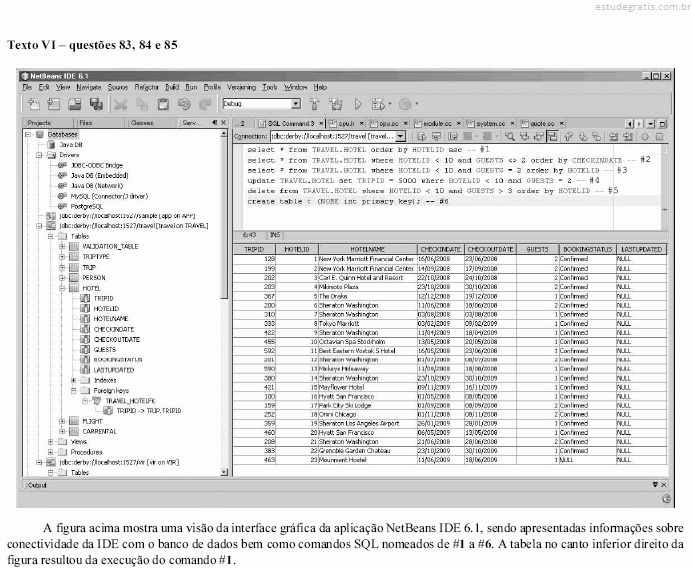Select the TRAVEL_HOTELFK foreign key node
The height and width of the screenshot is (568, 692).
click(130, 401)
